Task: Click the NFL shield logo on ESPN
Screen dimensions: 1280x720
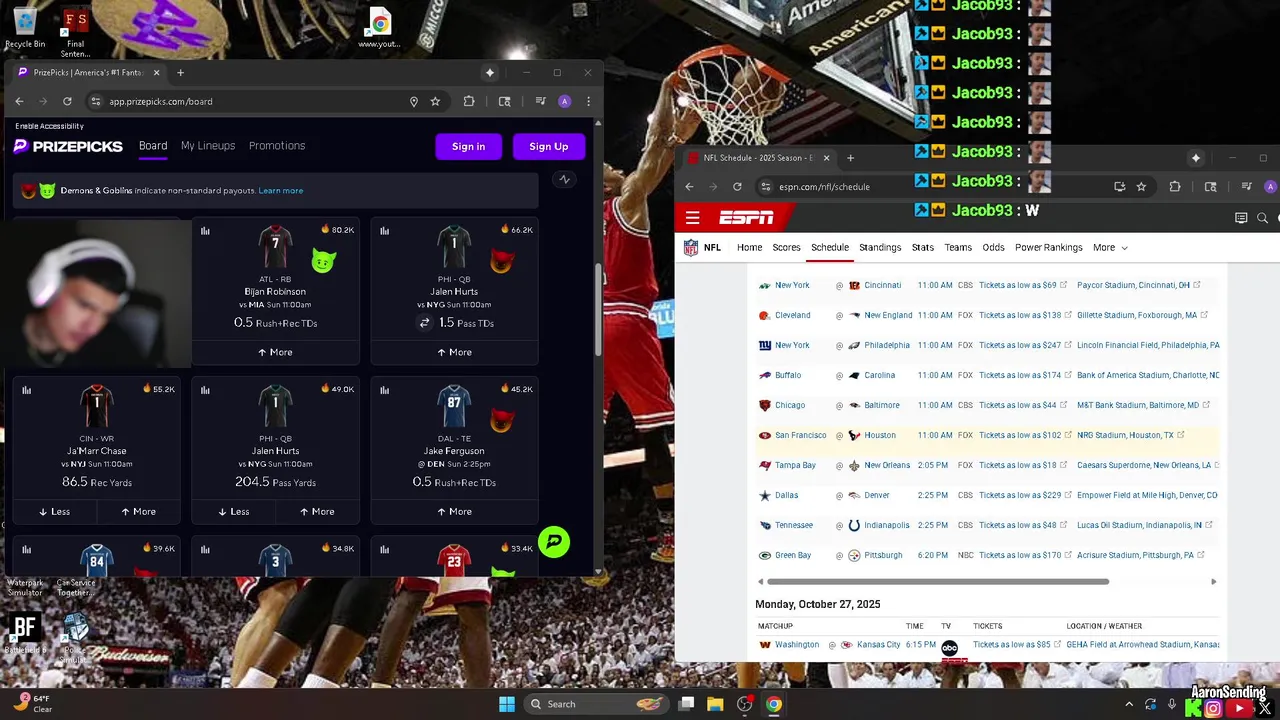Action: click(691, 248)
